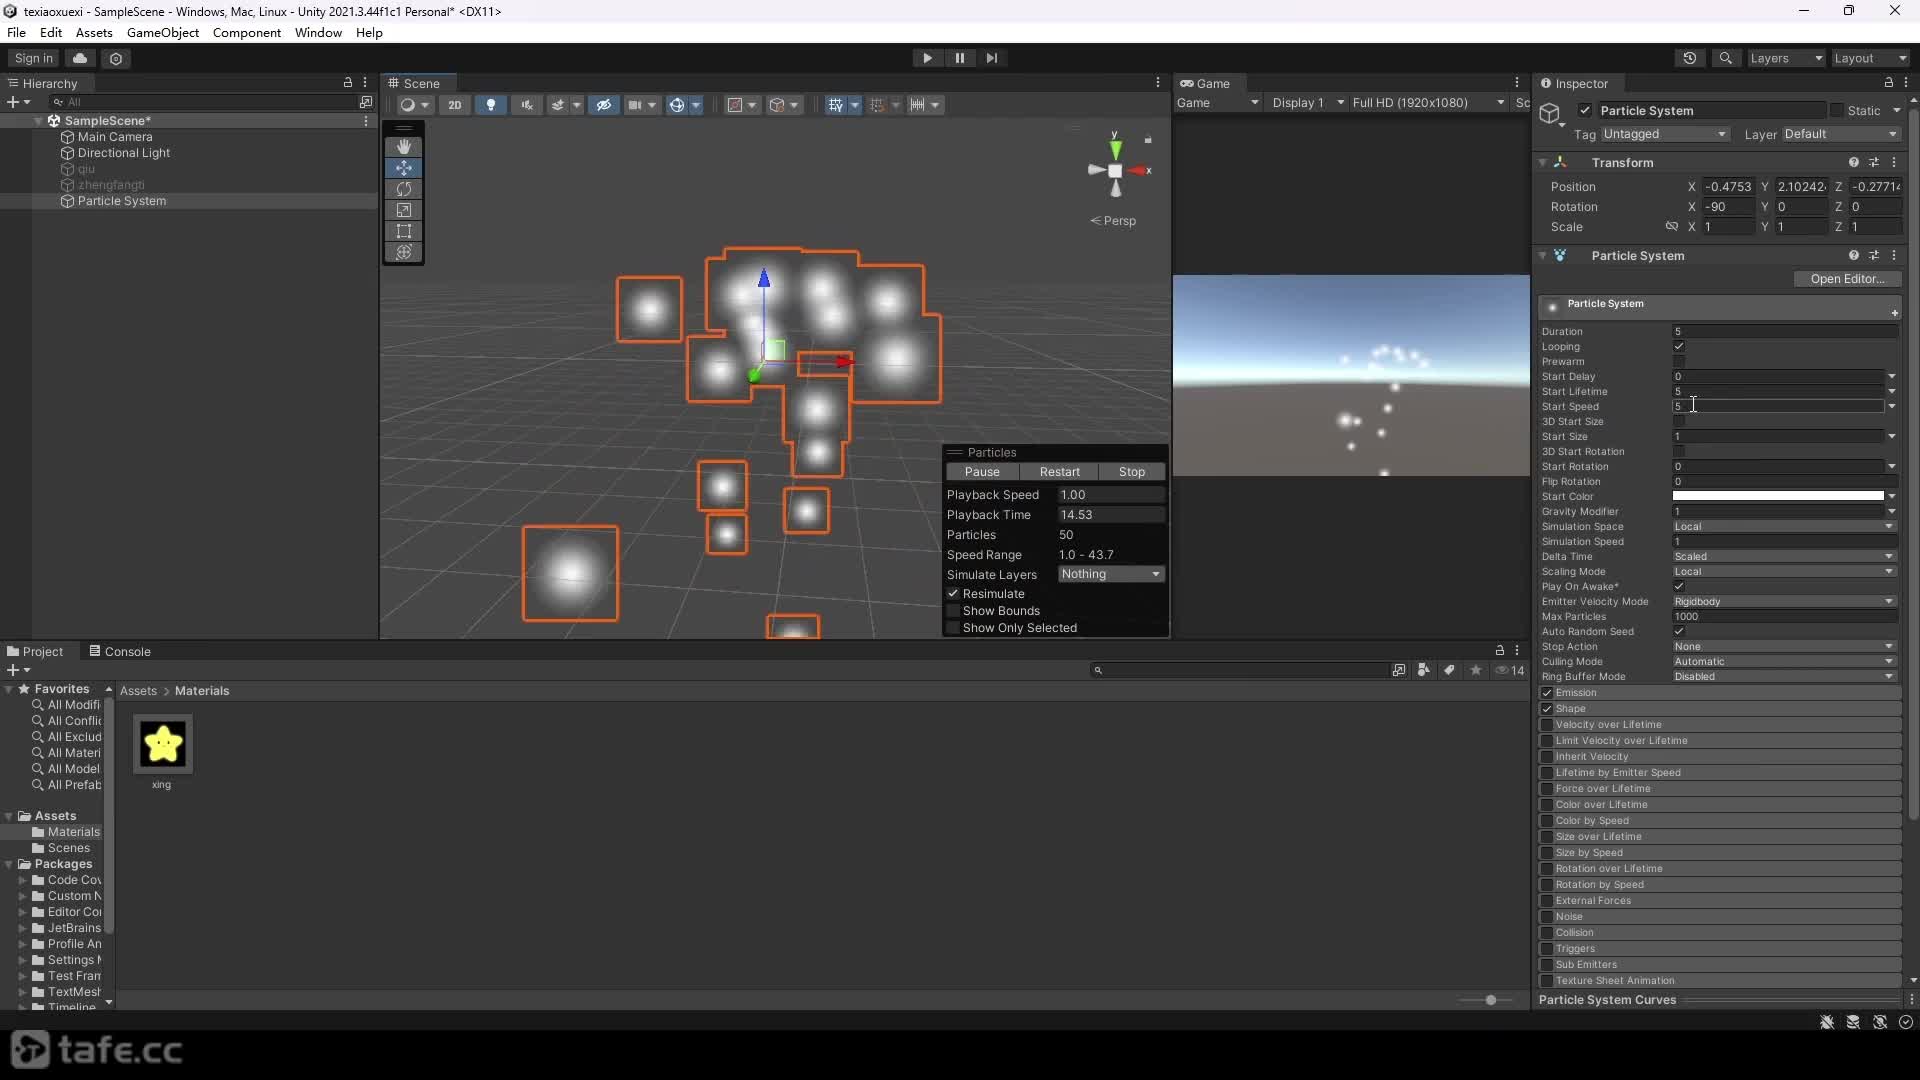Open the Layers dropdown
The height and width of the screenshot is (1080, 1920).
coord(1786,58)
